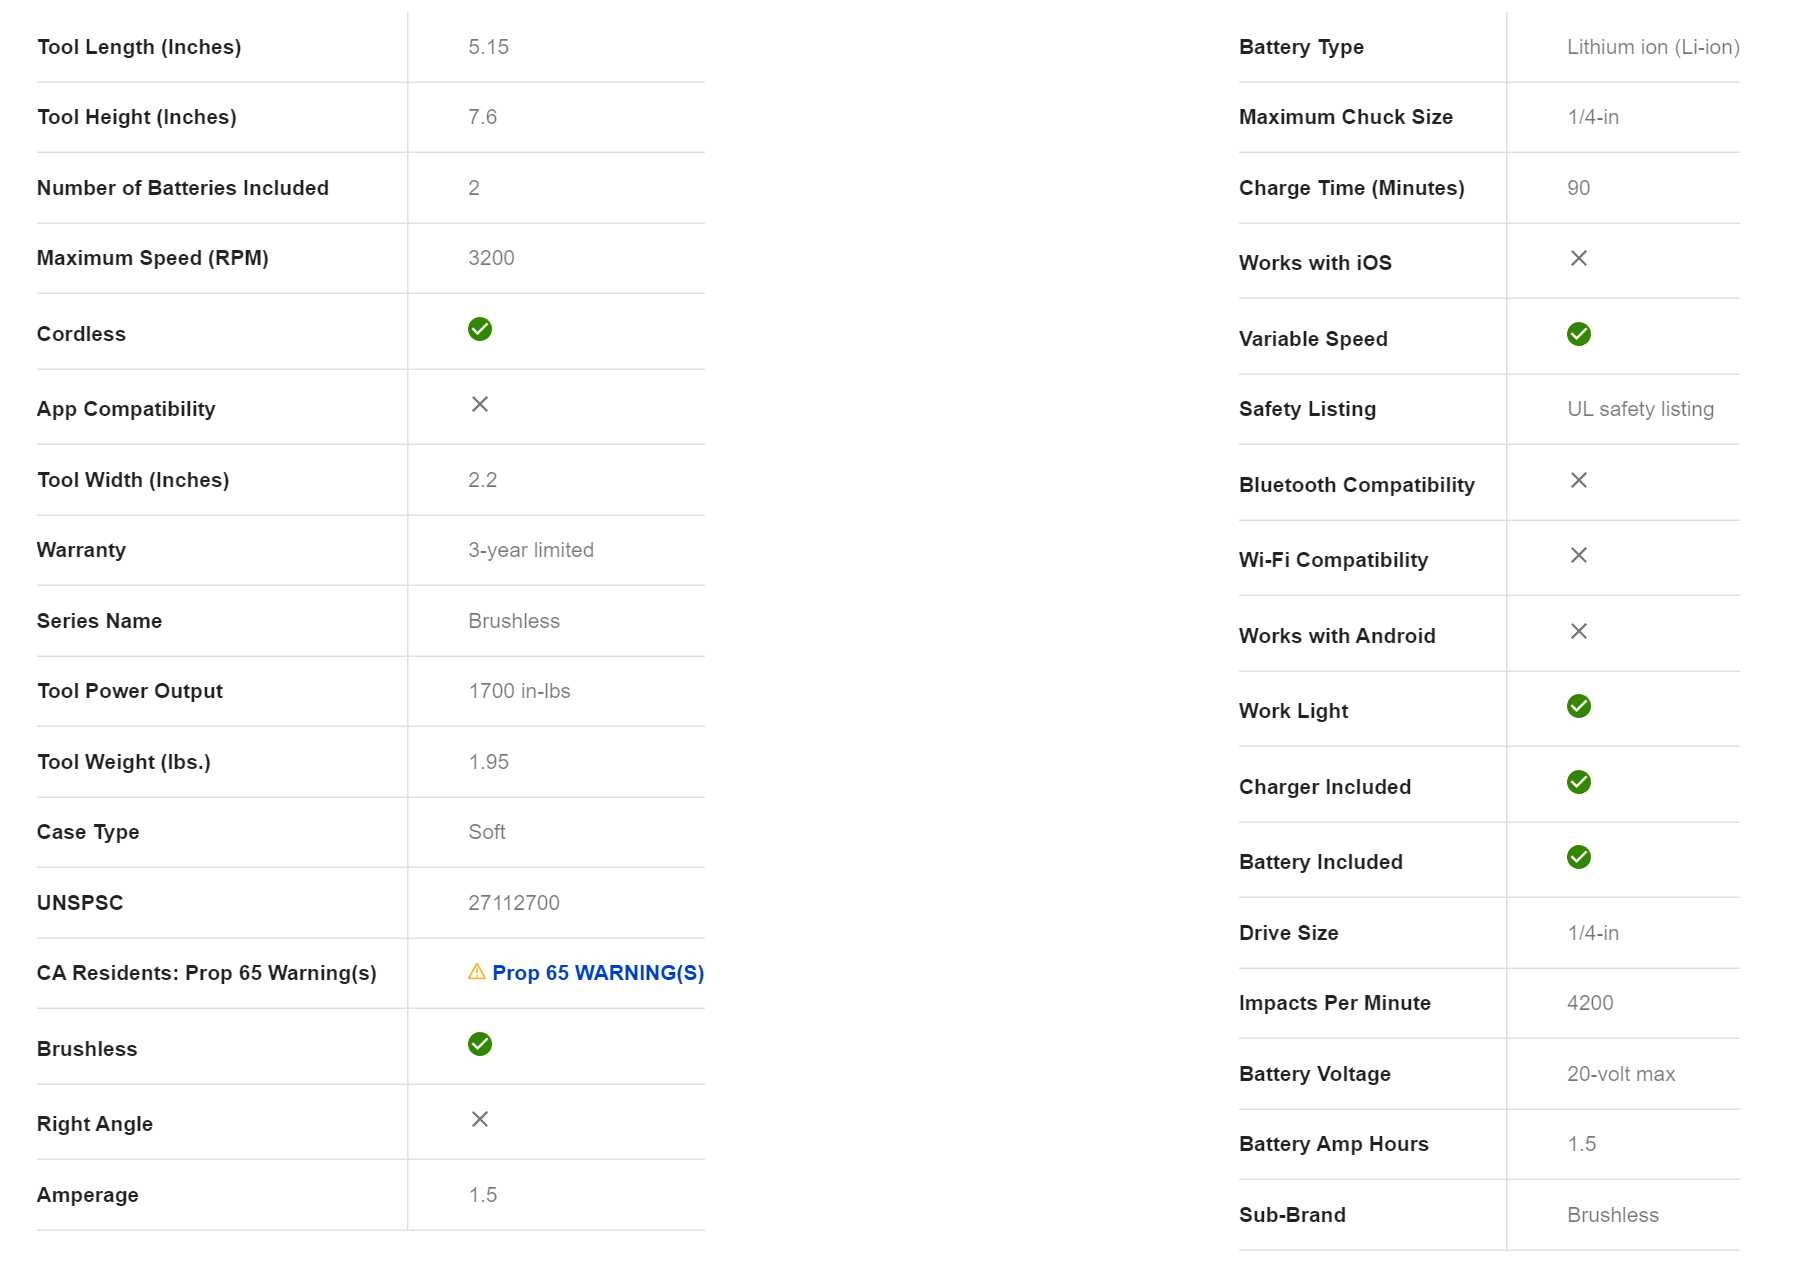This screenshot has height=1272, width=1799.
Task: Click the X icon for App Compatibility
Action: (480, 404)
